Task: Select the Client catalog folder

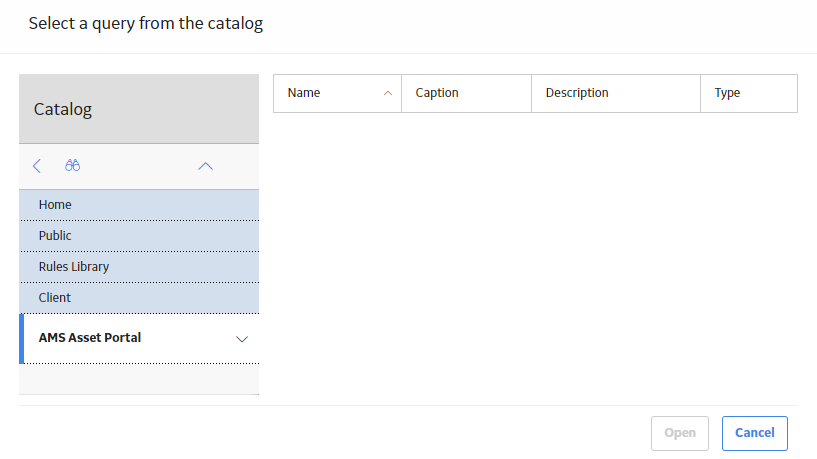Action: (139, 298)
